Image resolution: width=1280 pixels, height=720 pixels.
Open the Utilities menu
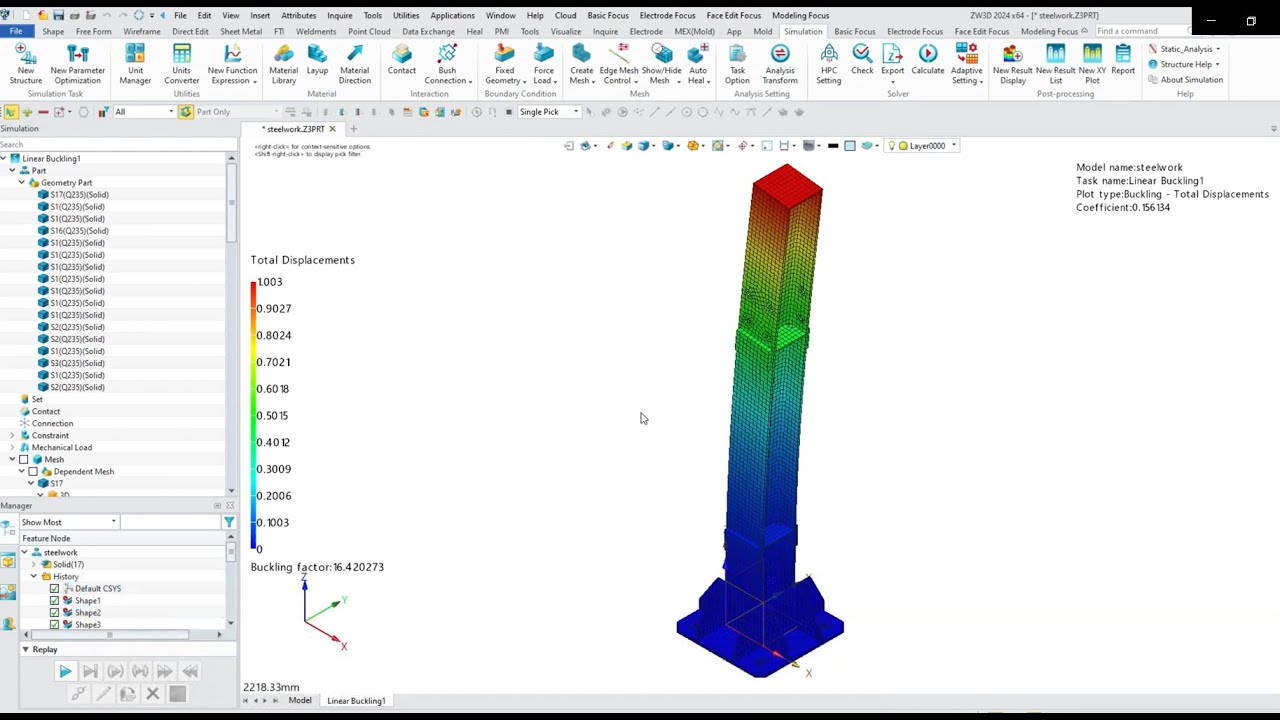click(x=406, y=16)
